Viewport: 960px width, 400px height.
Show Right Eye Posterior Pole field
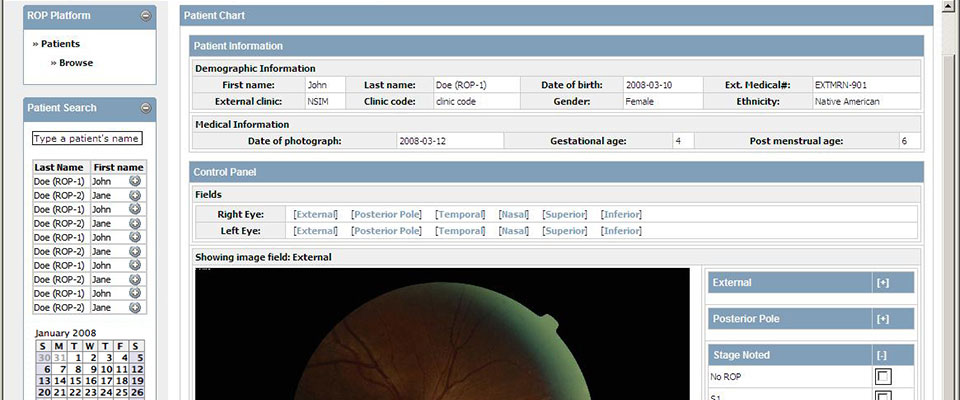click(x=386, y=214)
